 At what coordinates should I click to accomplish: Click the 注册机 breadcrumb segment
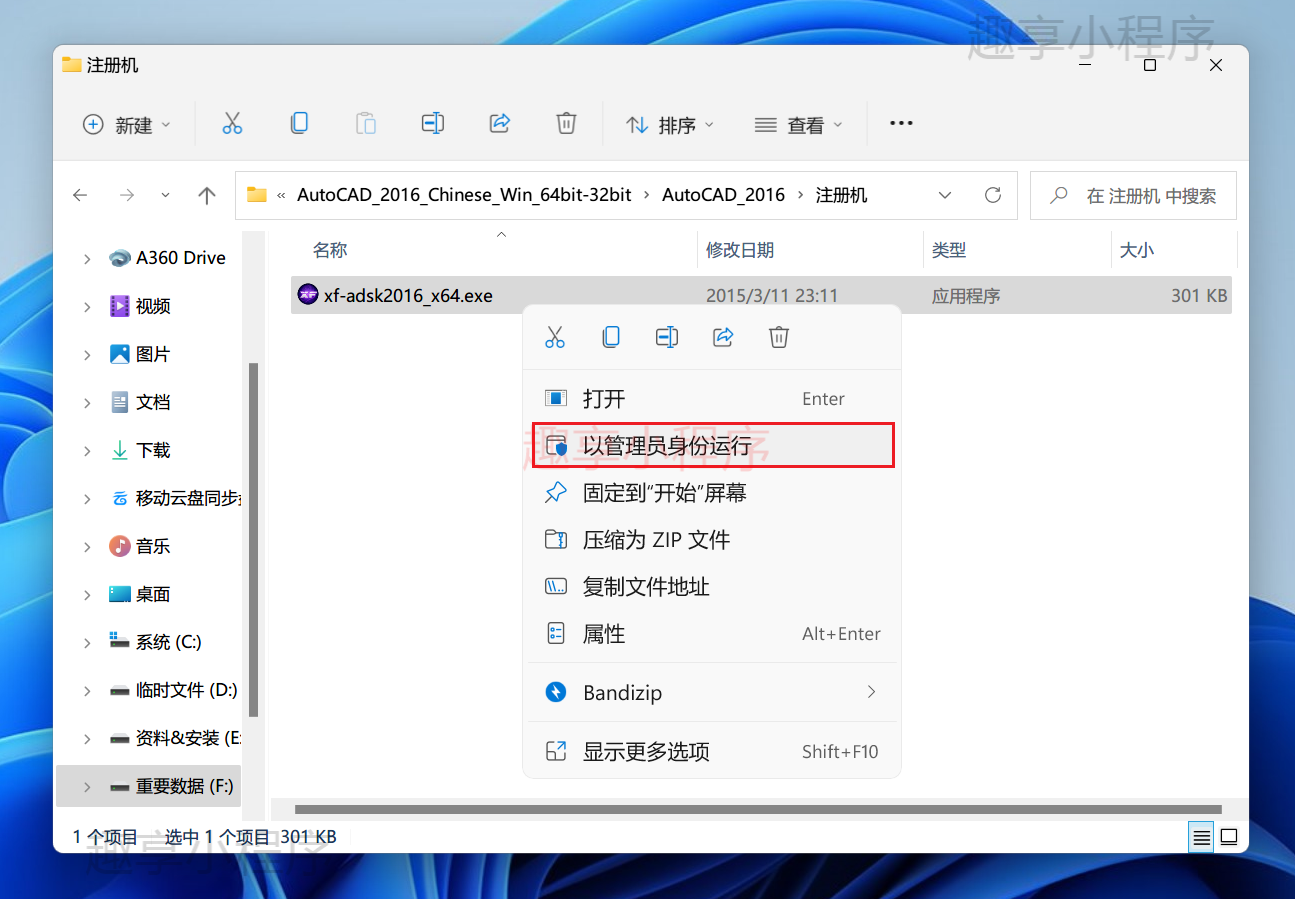click(x=841, y=195)
